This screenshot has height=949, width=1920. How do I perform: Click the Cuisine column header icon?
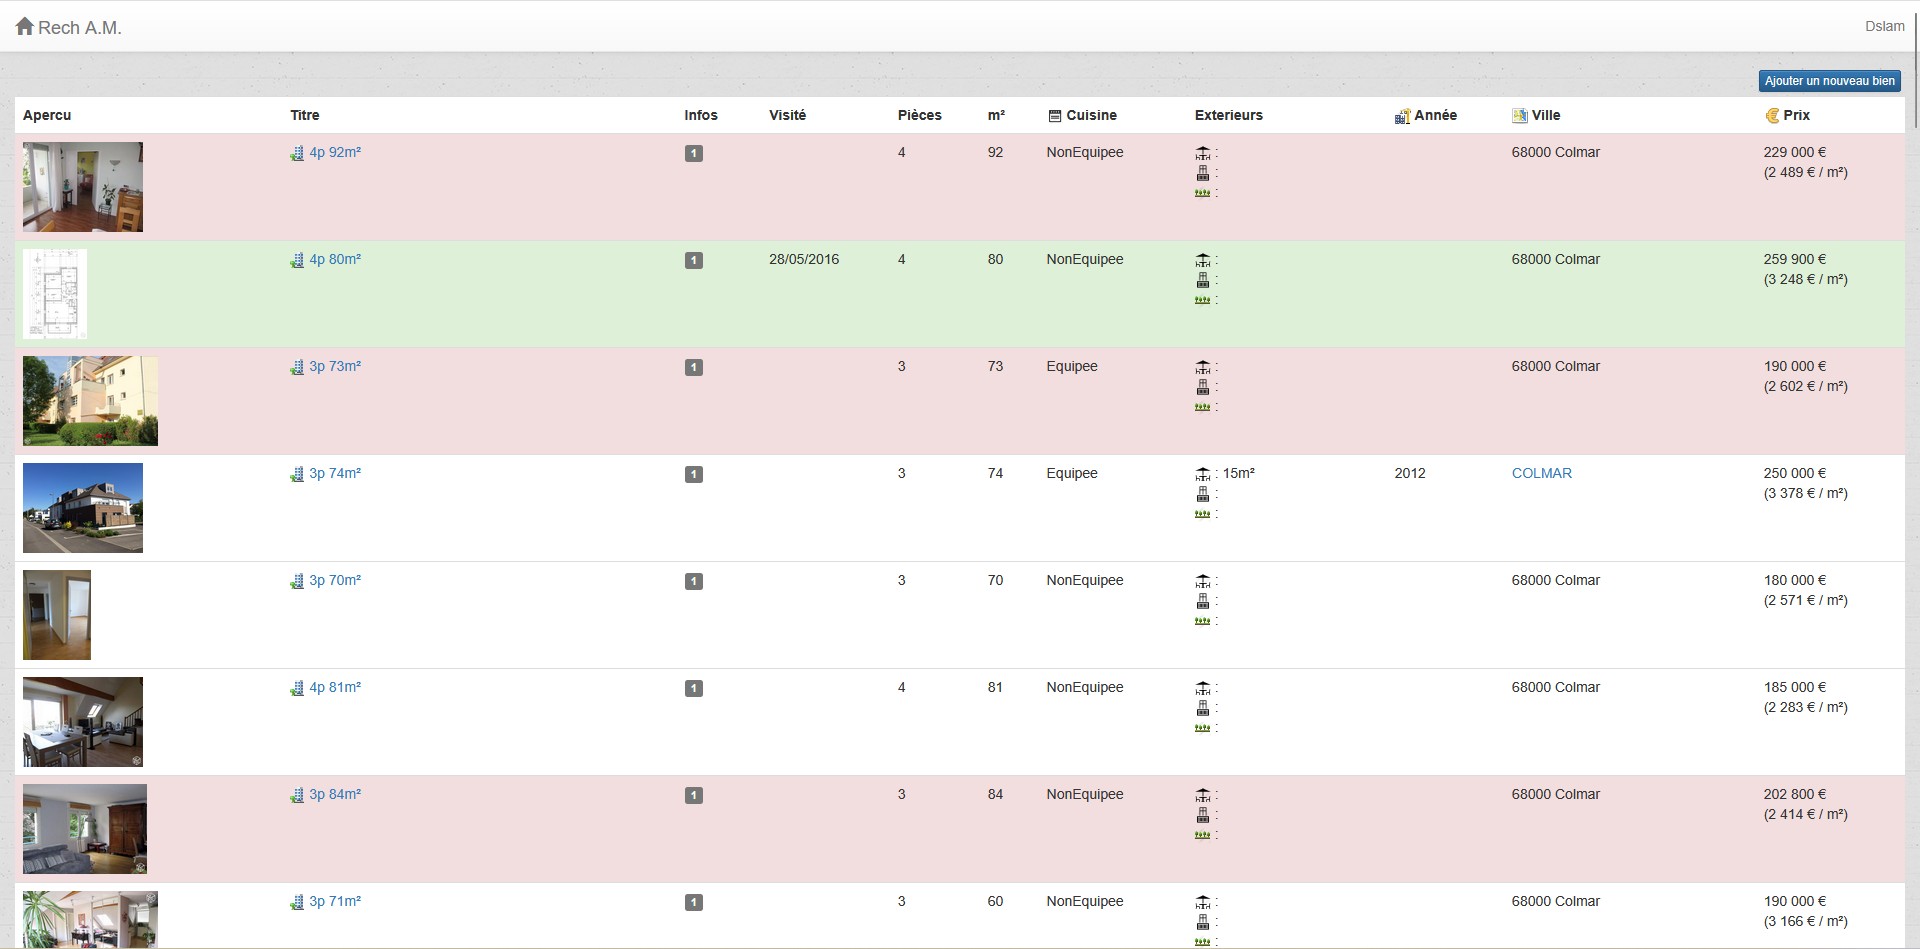point(1054,116)
